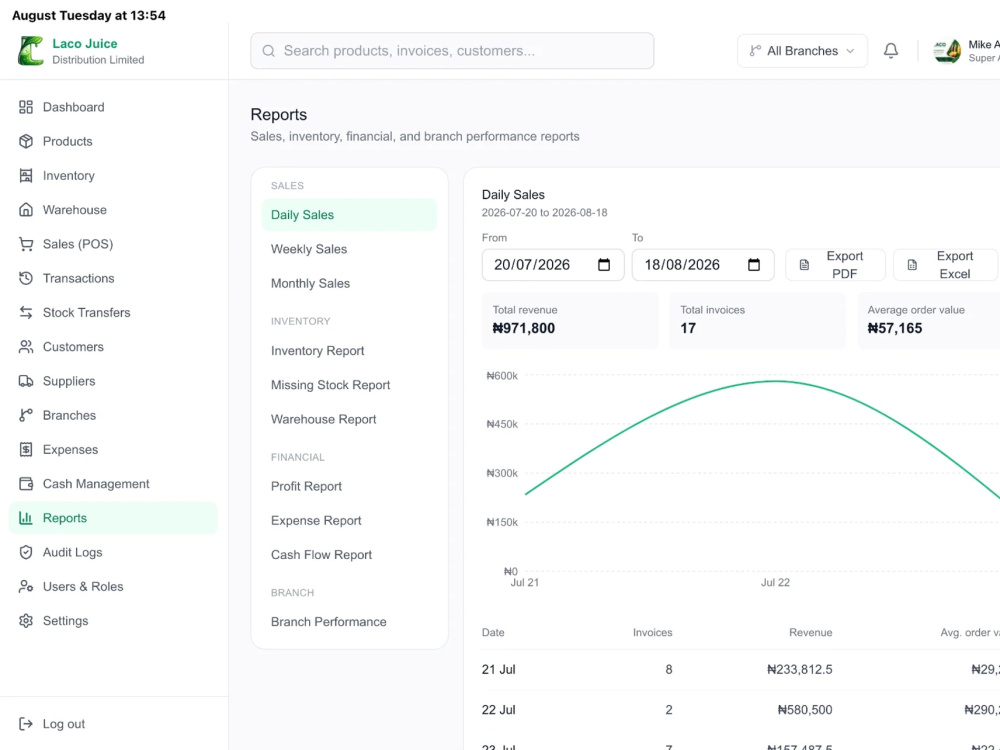
Task: Click the Invoices column header
Action: pyautogui.click(x=652, y=633)
